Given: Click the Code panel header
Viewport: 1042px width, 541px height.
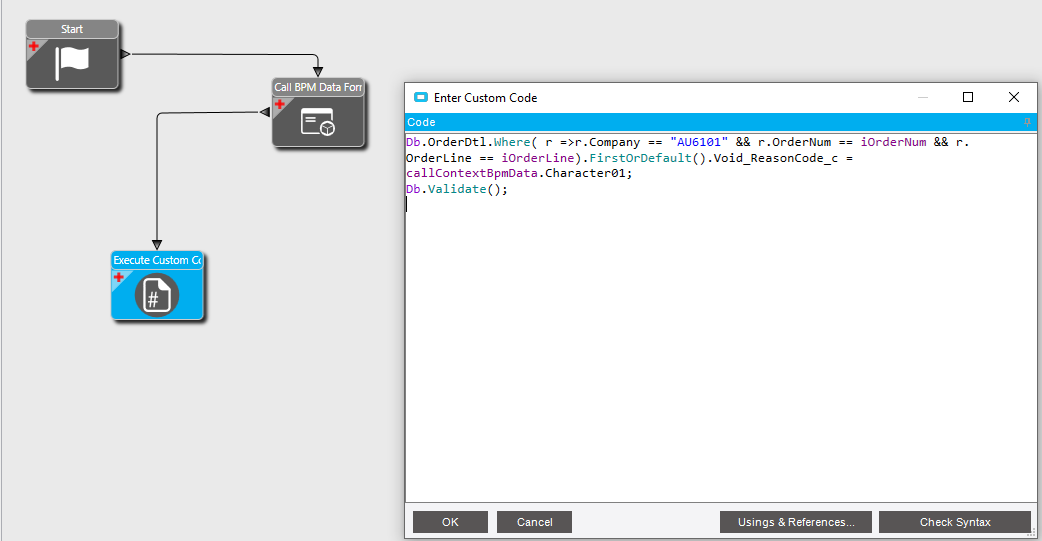Looking at the screenshot, I should (x=721, y=122).
